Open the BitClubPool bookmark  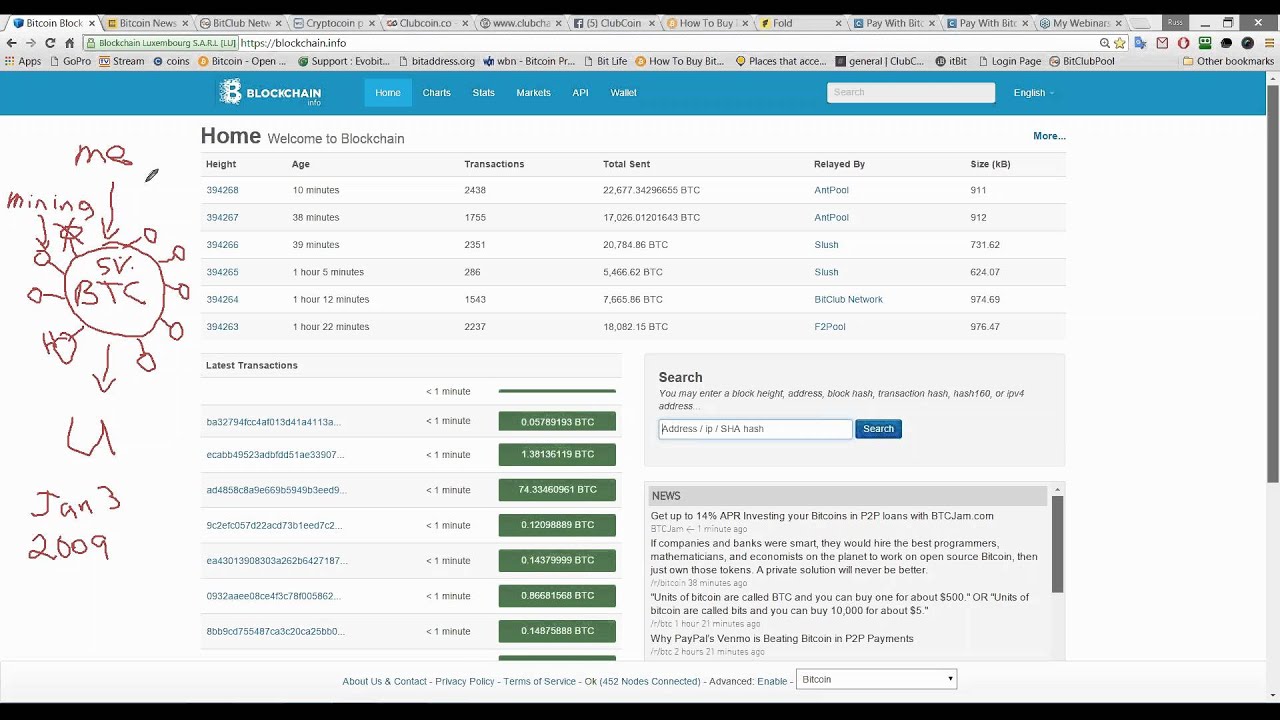coord(1081,61)
